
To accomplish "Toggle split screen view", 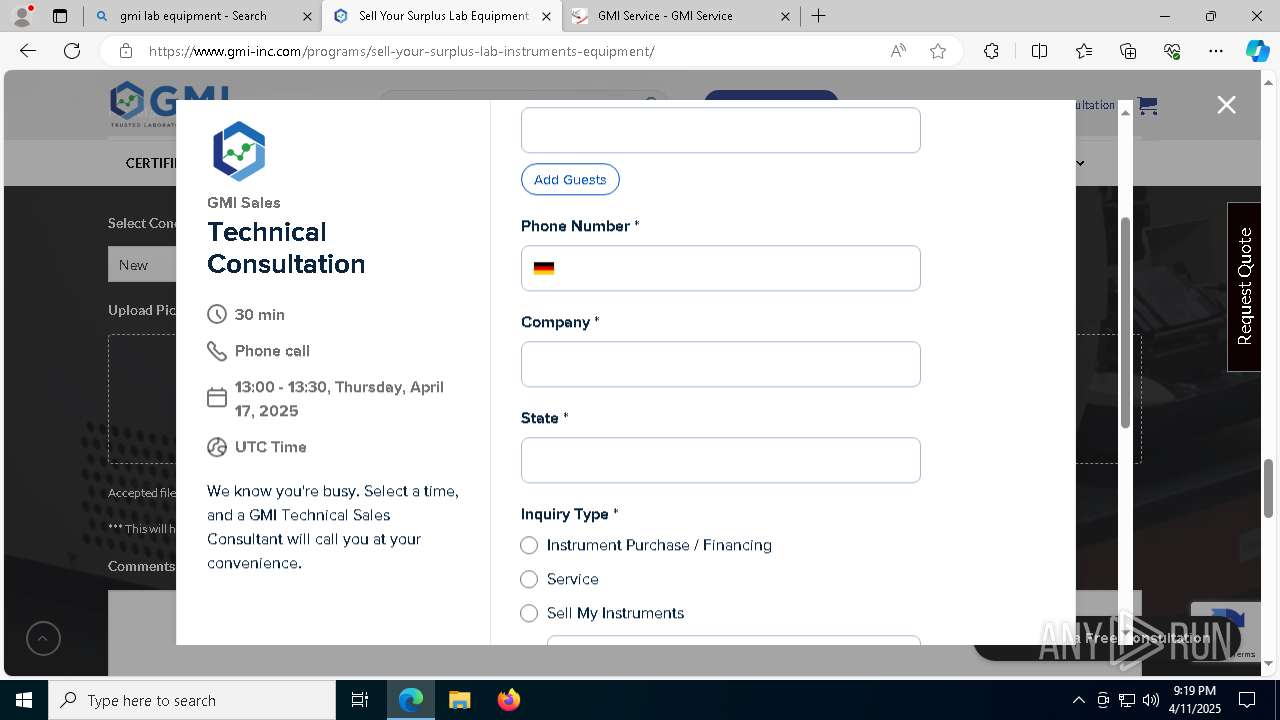I will click(x=1039, y=51).
